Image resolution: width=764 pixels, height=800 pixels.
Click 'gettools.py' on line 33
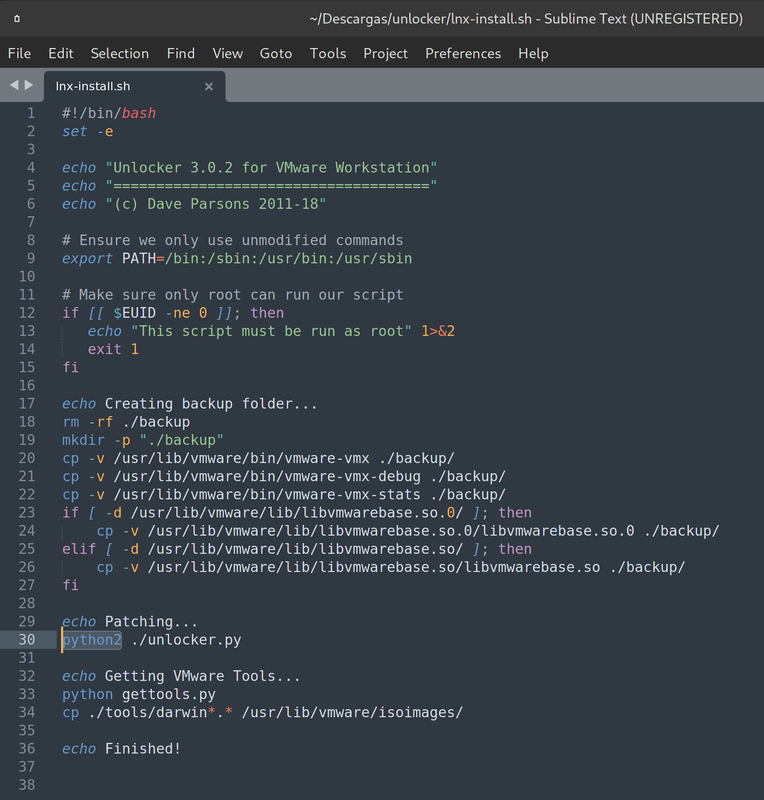(x=168, y=694)
